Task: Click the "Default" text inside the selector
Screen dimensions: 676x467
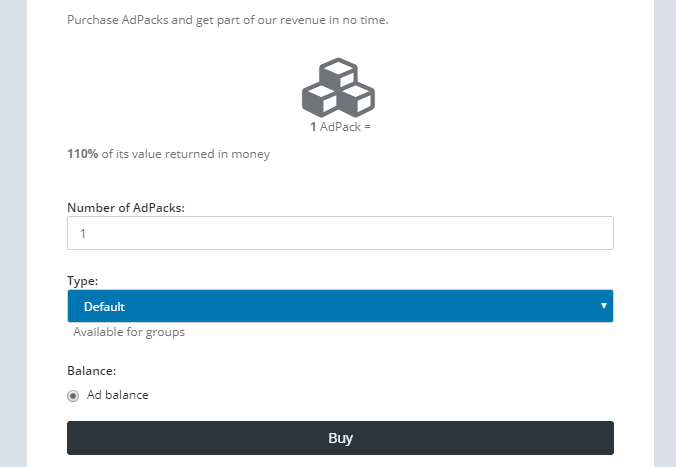Action: pyautogui.click(x=104, y=307)
